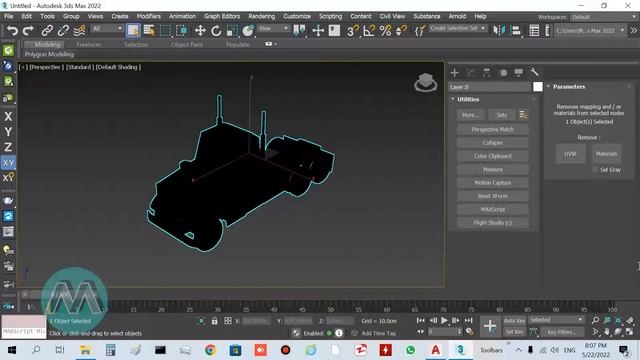Toggle the Auto Key button
640x360 pixels.
click(x=515, y=321)
